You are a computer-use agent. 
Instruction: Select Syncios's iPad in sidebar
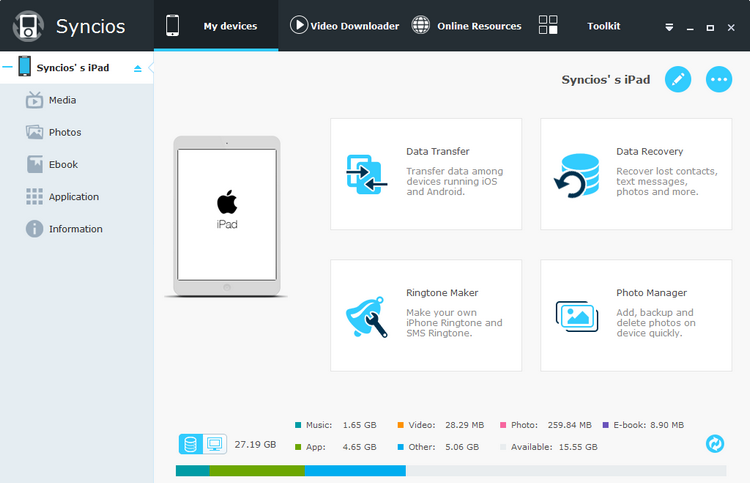coord(77,67)
